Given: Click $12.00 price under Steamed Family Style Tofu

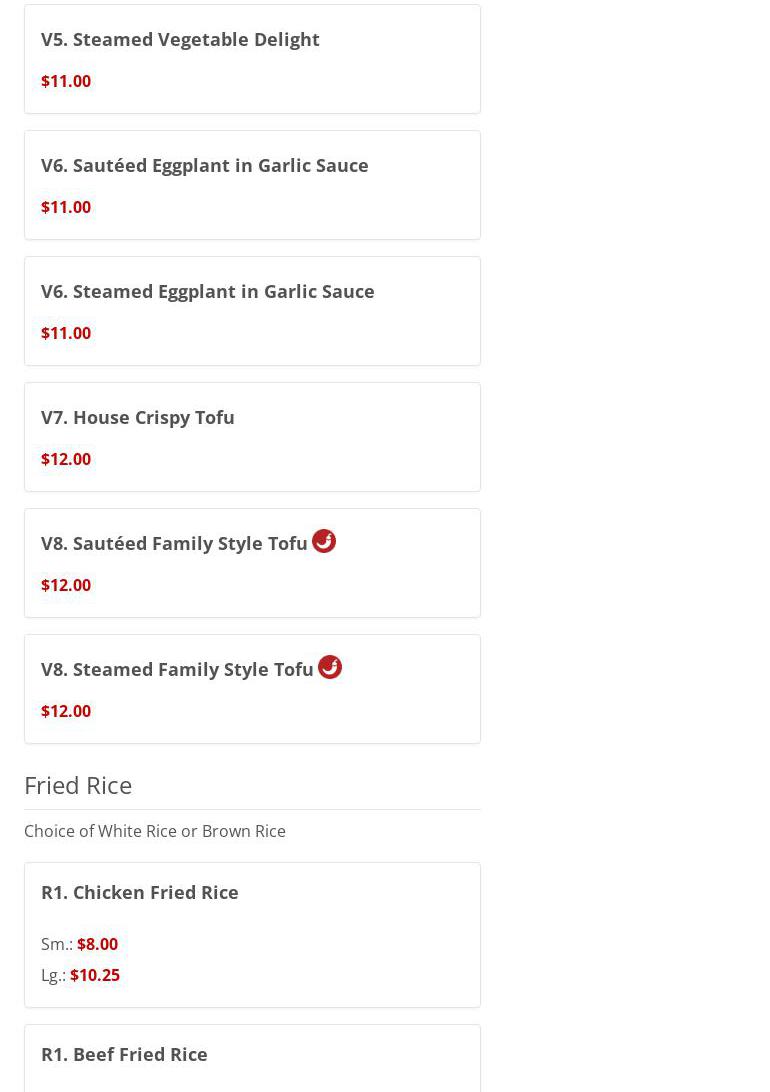Looking at the screenshot, I should [x=66, y=711].
